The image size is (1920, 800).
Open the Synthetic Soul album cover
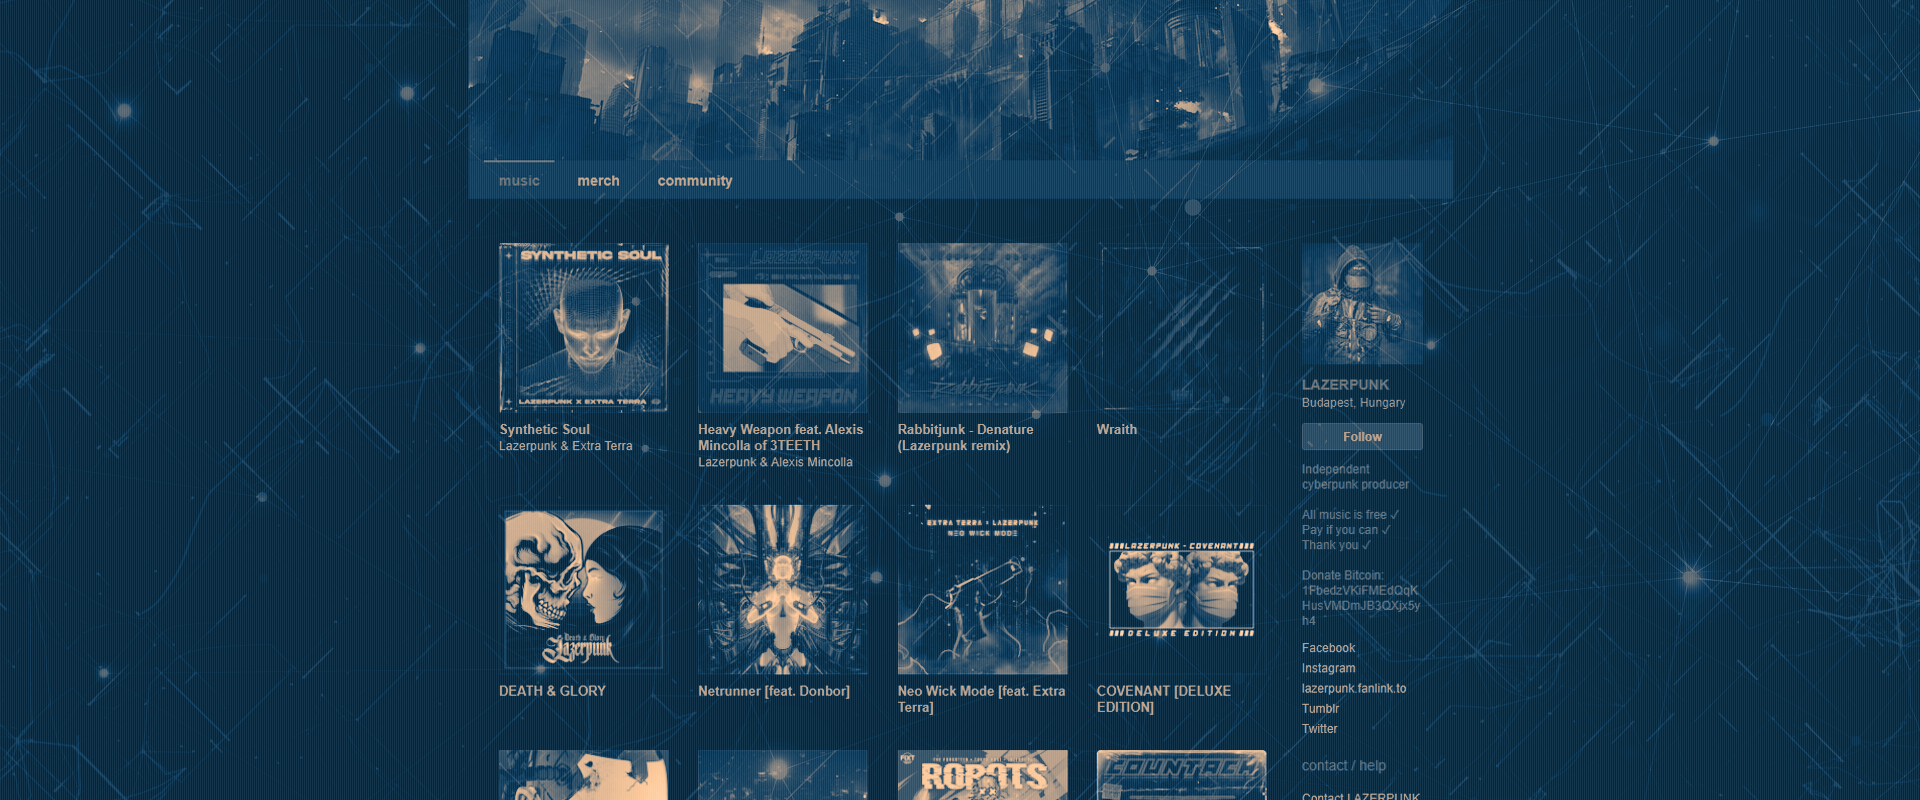[583, 328]
